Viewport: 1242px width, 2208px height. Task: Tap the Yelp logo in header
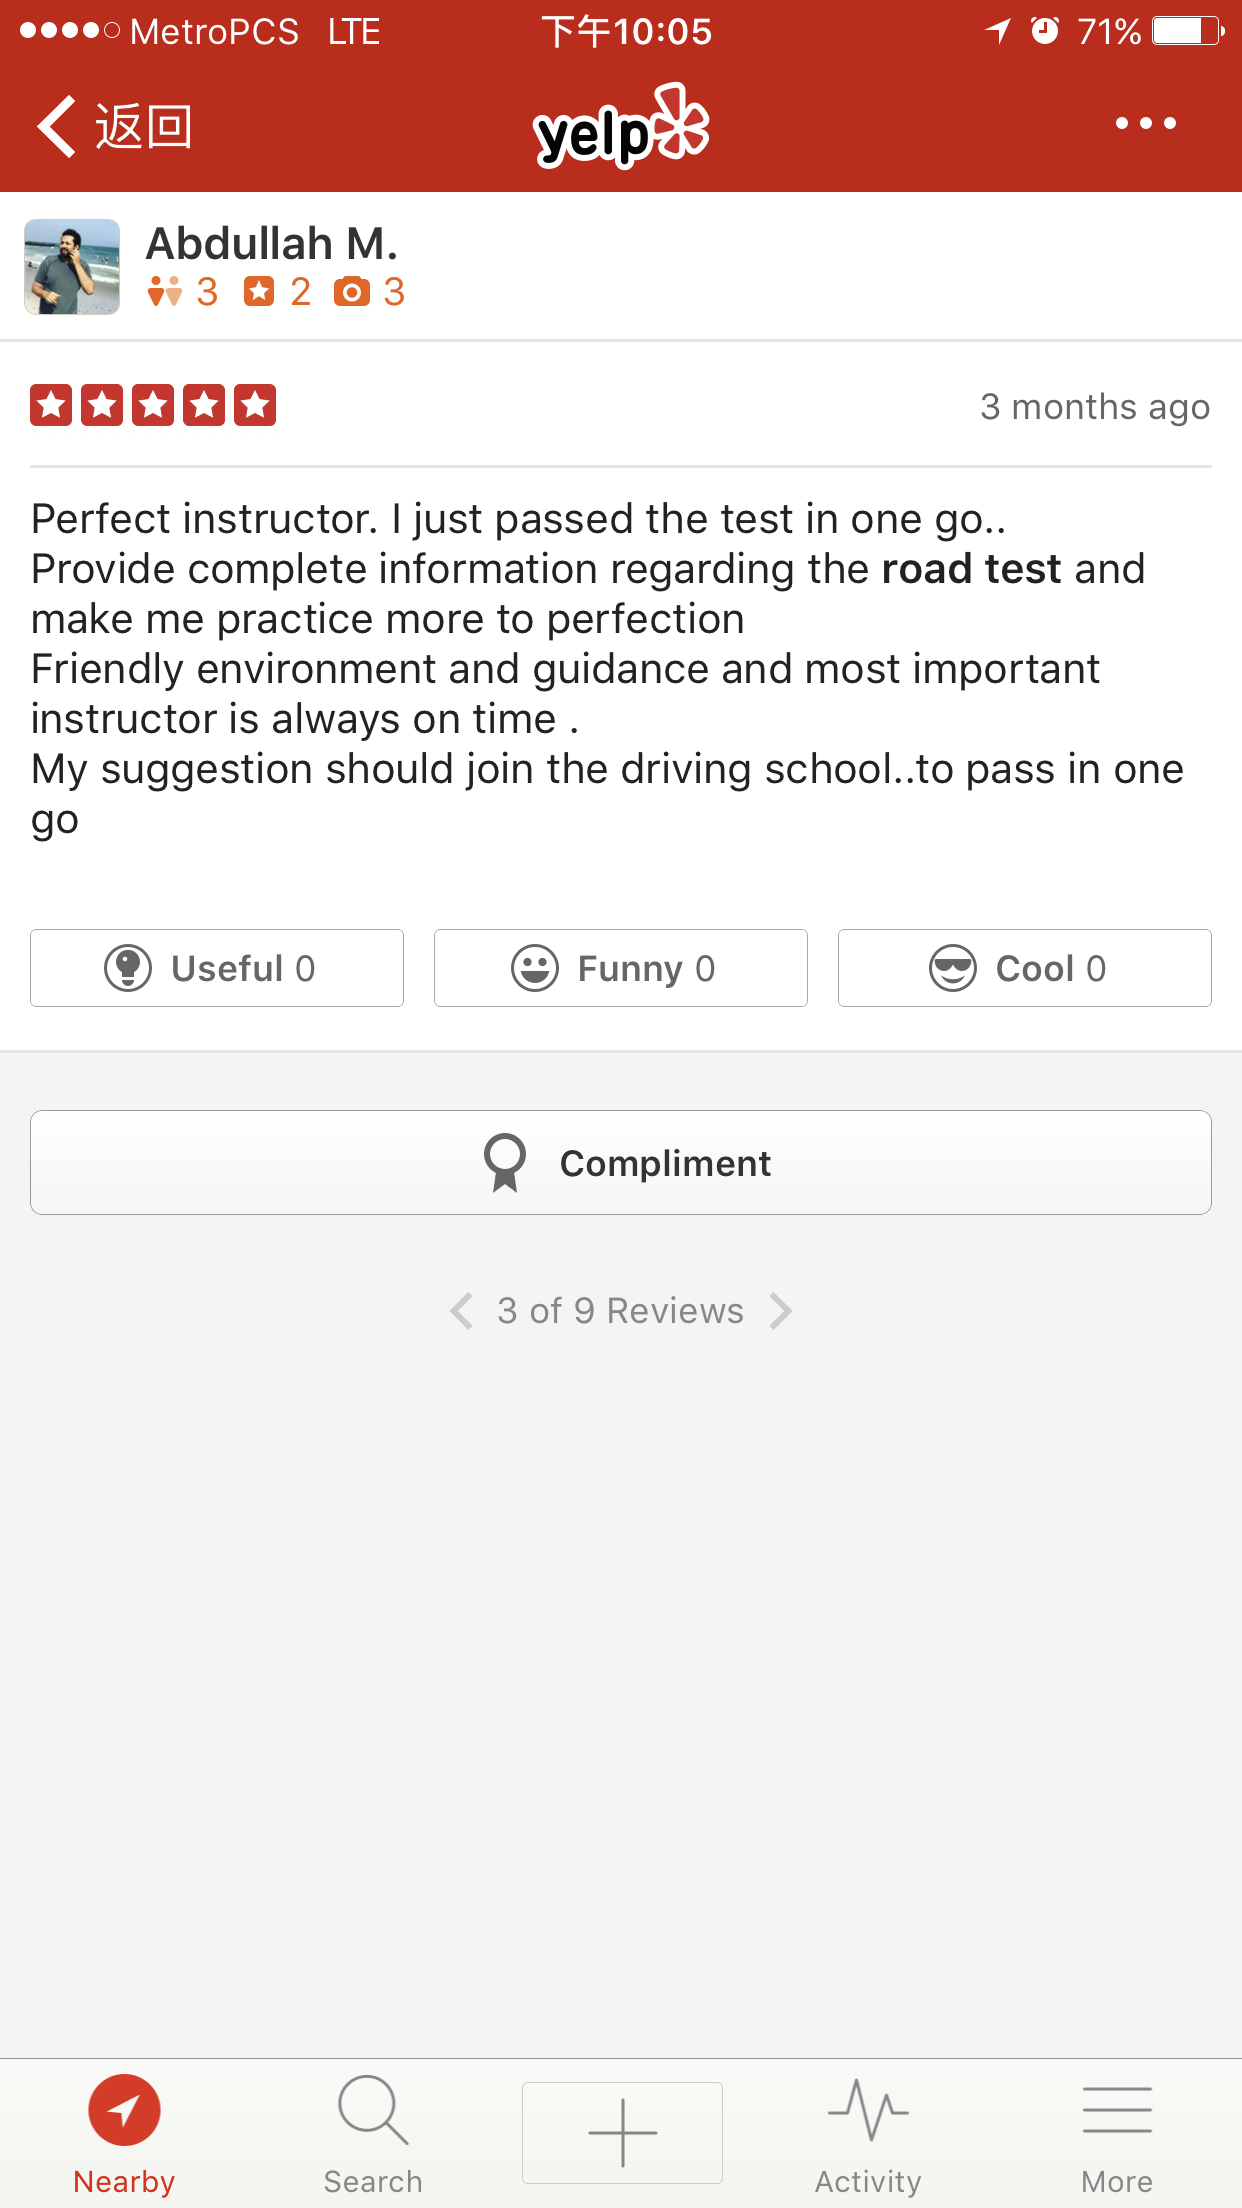(x=621, y=127)
